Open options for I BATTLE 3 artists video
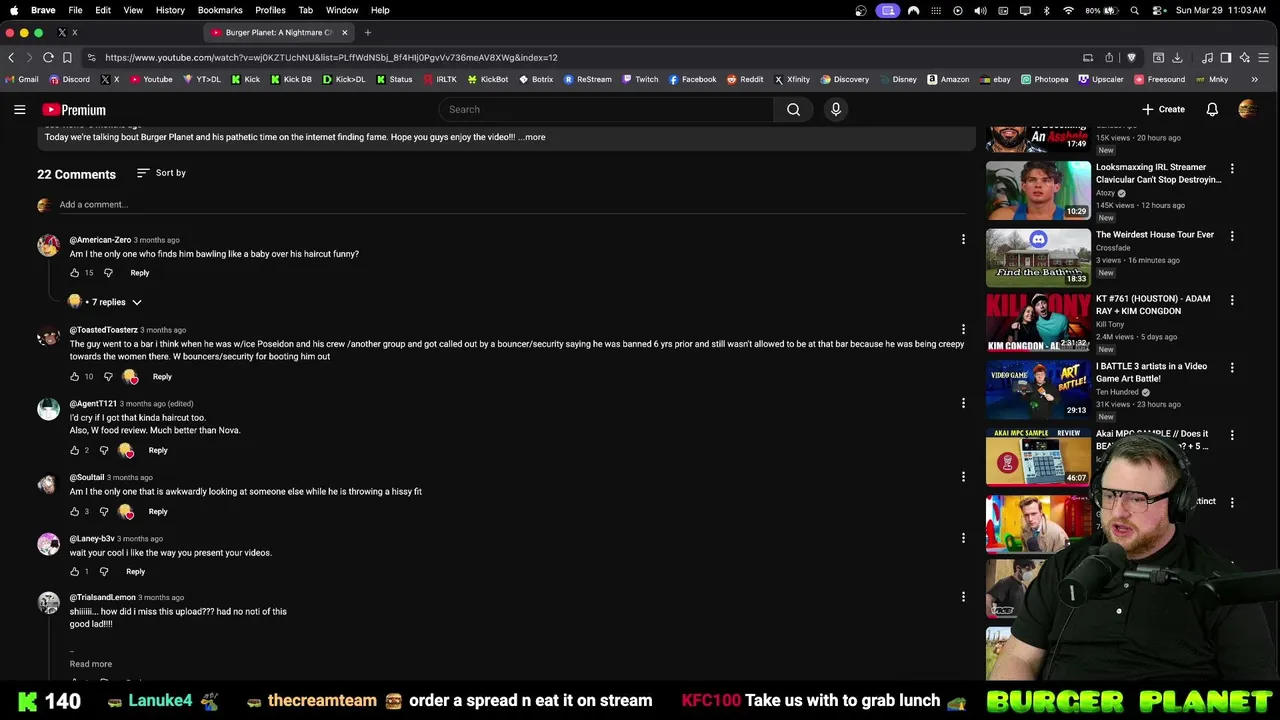The height and width of the screenshot is (720, 1280). (x=1232, y=368)
